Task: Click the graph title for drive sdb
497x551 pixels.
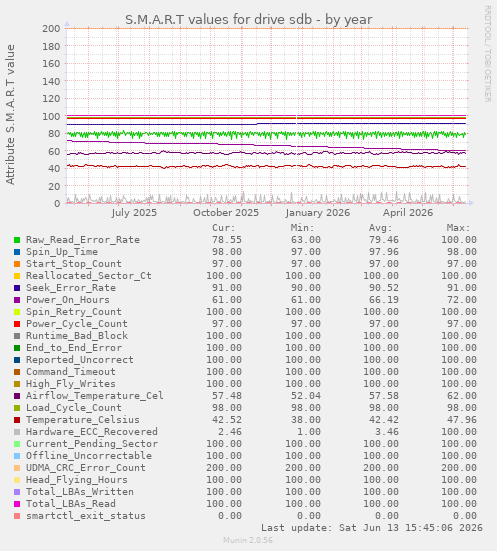Action: pos(248,20)
